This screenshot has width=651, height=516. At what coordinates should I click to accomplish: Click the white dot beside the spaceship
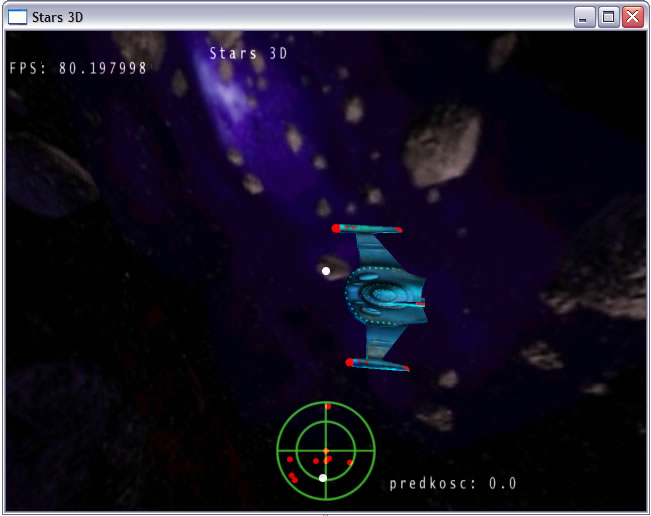tap(326, 271)
